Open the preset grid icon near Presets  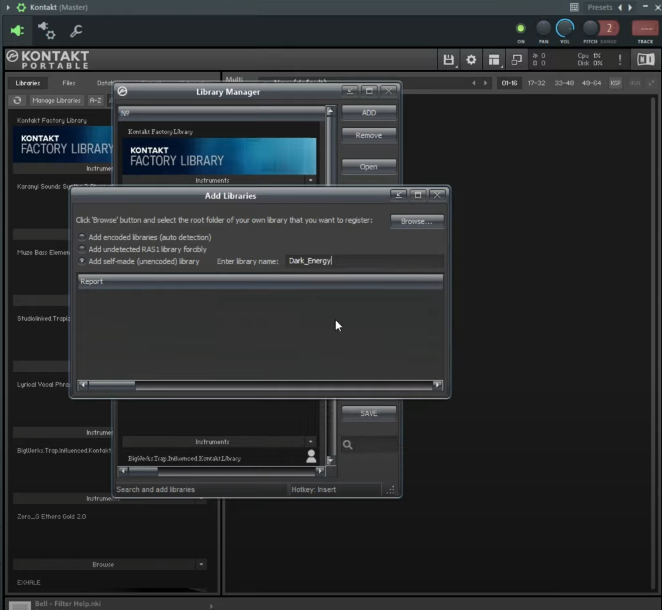coord(574,7)
